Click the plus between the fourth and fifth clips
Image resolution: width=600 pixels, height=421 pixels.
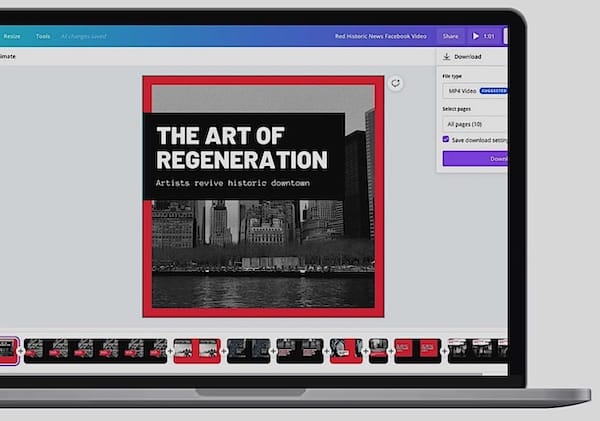[273, 351]
